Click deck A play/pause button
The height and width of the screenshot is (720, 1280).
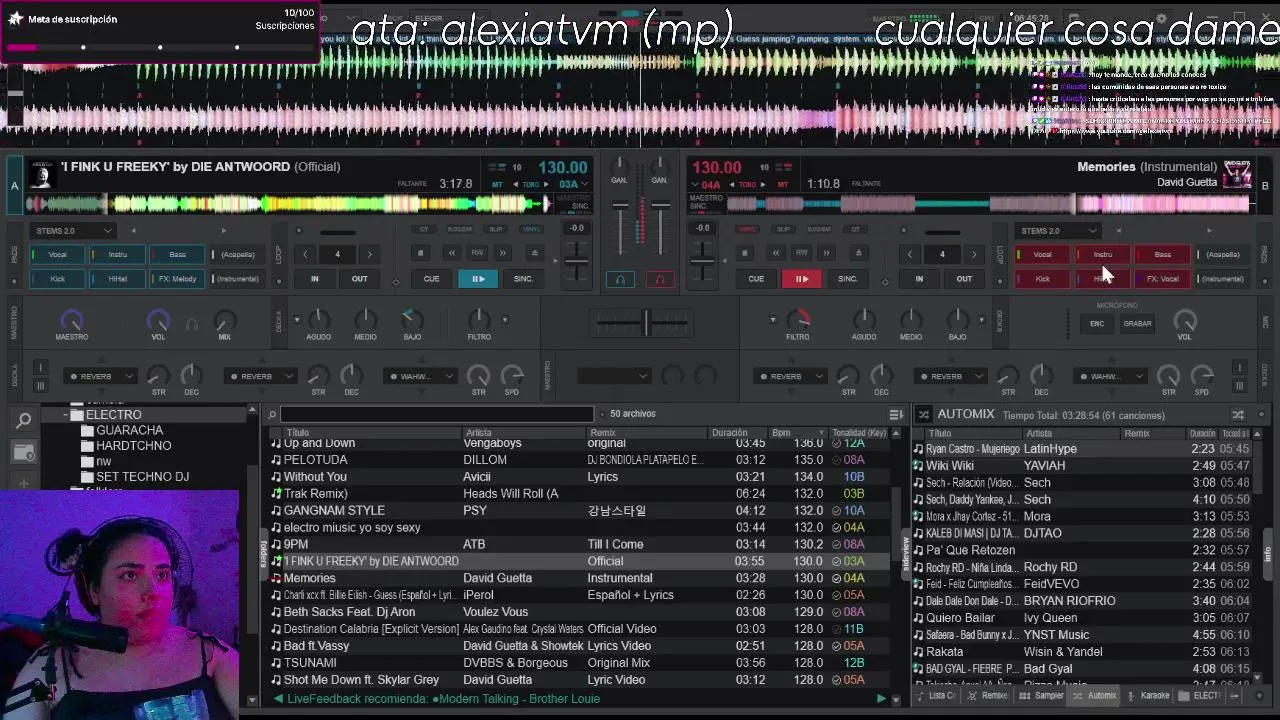click(x=478, y=279)
